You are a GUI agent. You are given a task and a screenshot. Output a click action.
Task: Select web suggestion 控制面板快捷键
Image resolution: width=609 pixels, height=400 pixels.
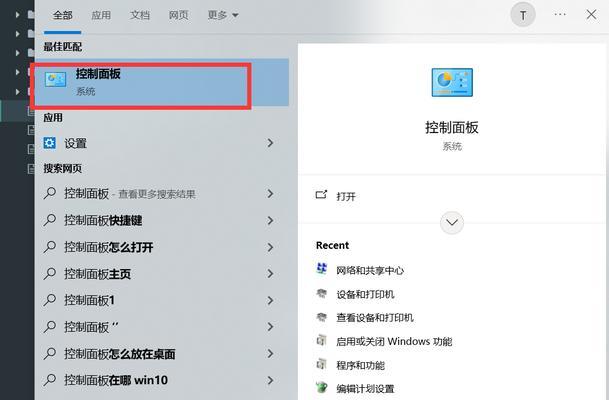pyautogui.click(x=103, y=220)
